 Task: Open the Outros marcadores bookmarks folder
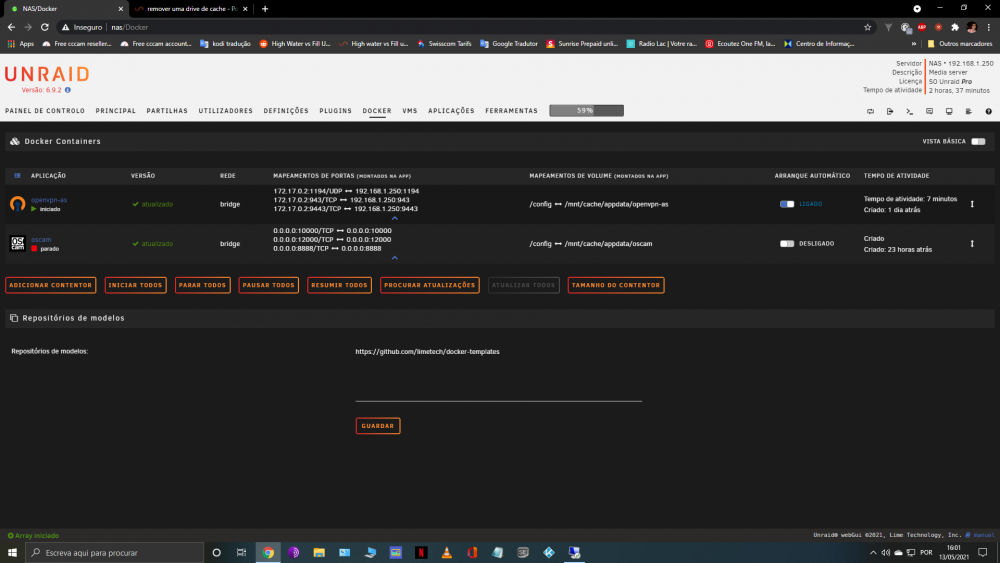tap(960, 44)
